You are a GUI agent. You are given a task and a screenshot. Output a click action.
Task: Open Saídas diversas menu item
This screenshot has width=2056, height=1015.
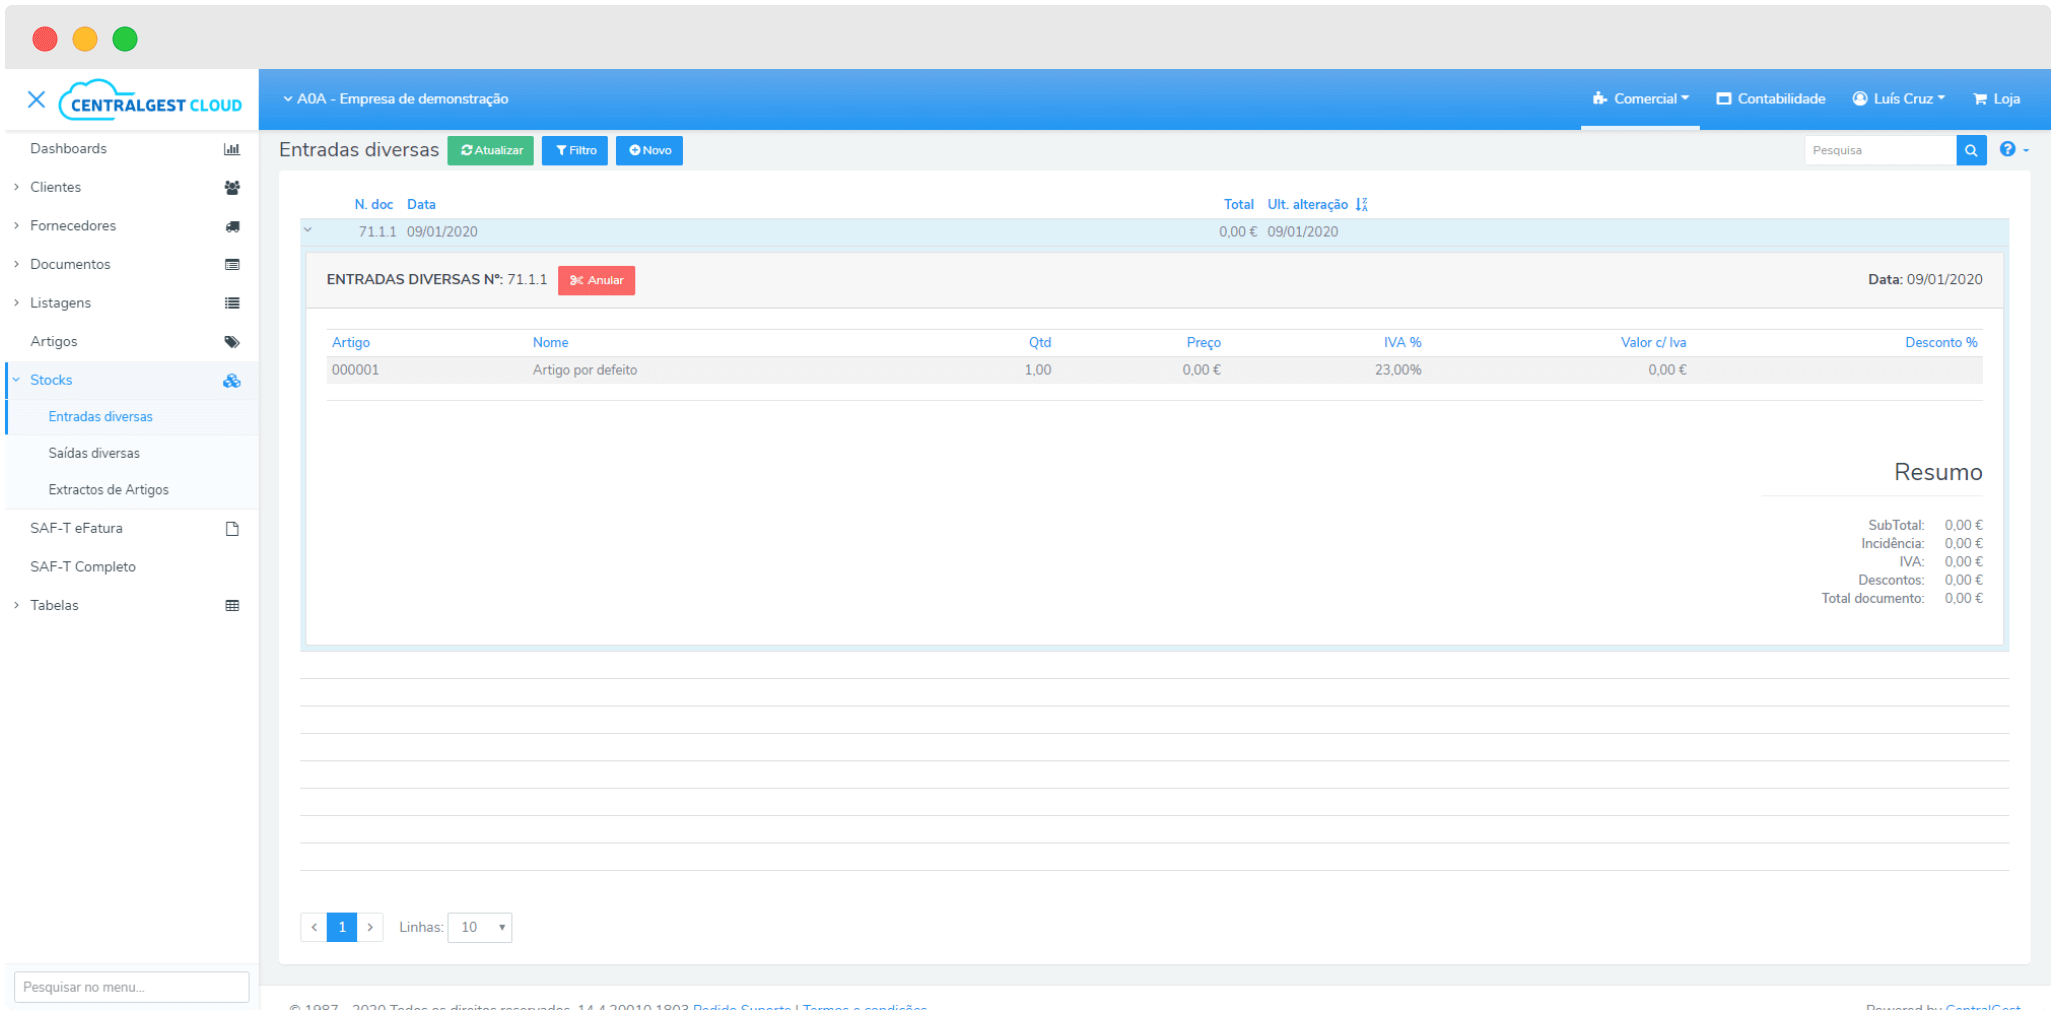point(94,454)
